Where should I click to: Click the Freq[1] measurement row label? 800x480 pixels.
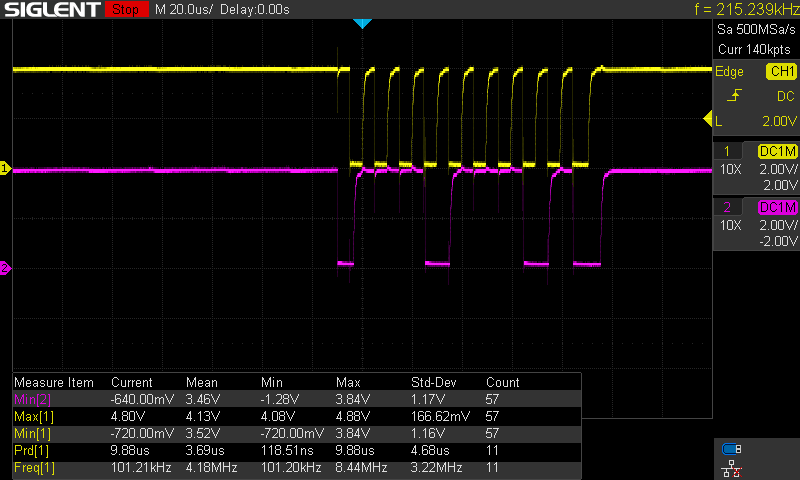34,468
